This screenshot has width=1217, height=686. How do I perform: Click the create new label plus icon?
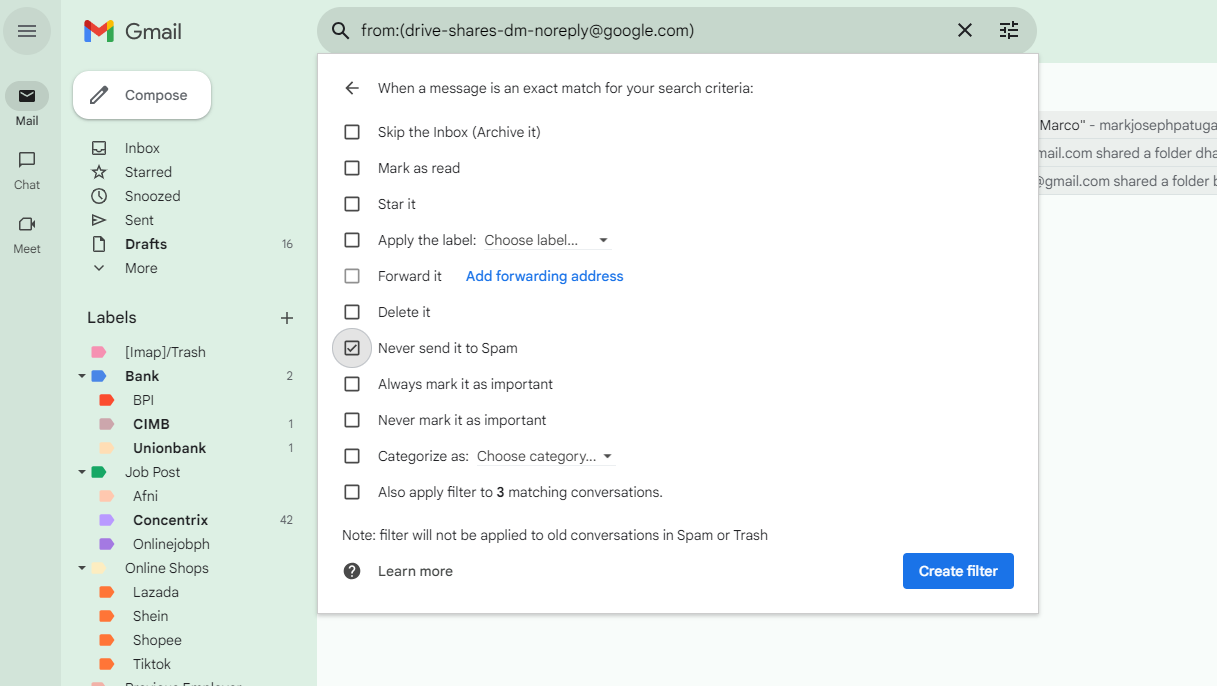coord(287,318)
